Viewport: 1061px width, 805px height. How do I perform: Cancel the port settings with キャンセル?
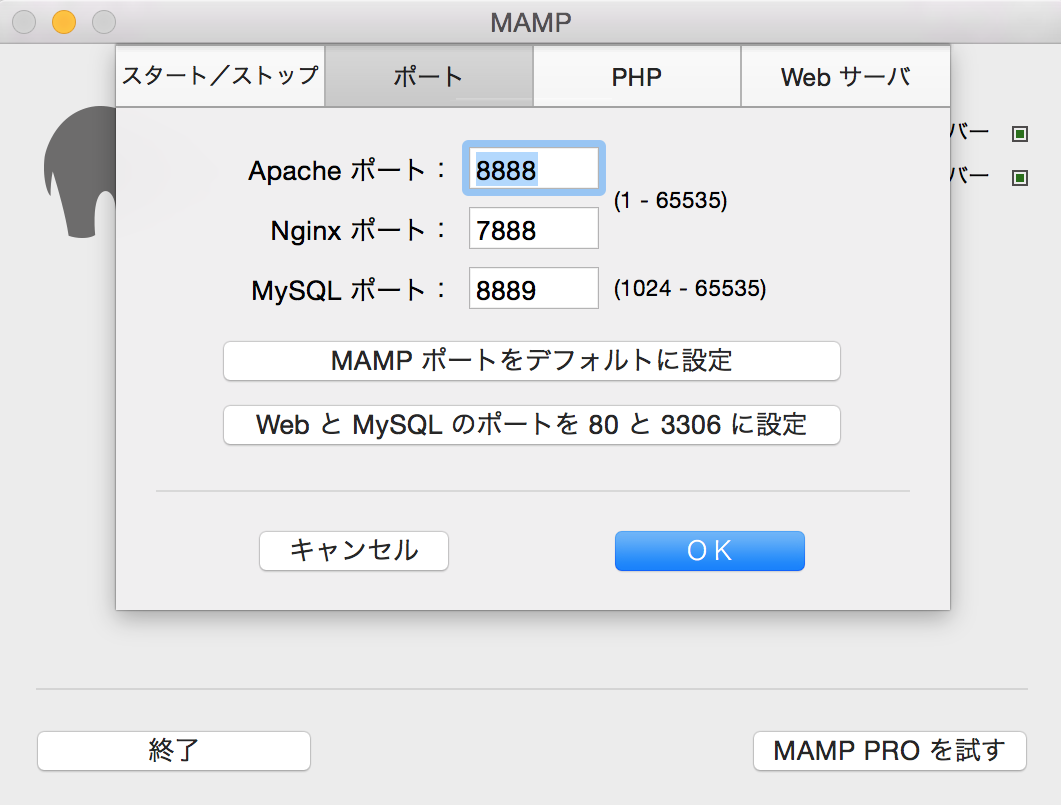click(353, 550)
